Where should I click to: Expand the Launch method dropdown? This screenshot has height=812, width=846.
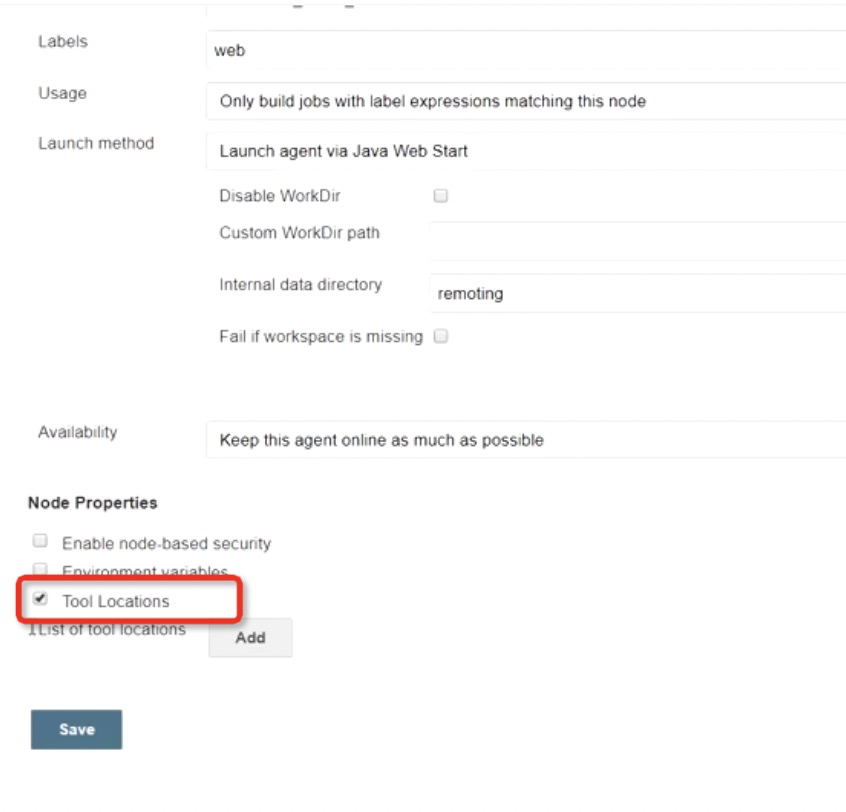tap(525, 152)
